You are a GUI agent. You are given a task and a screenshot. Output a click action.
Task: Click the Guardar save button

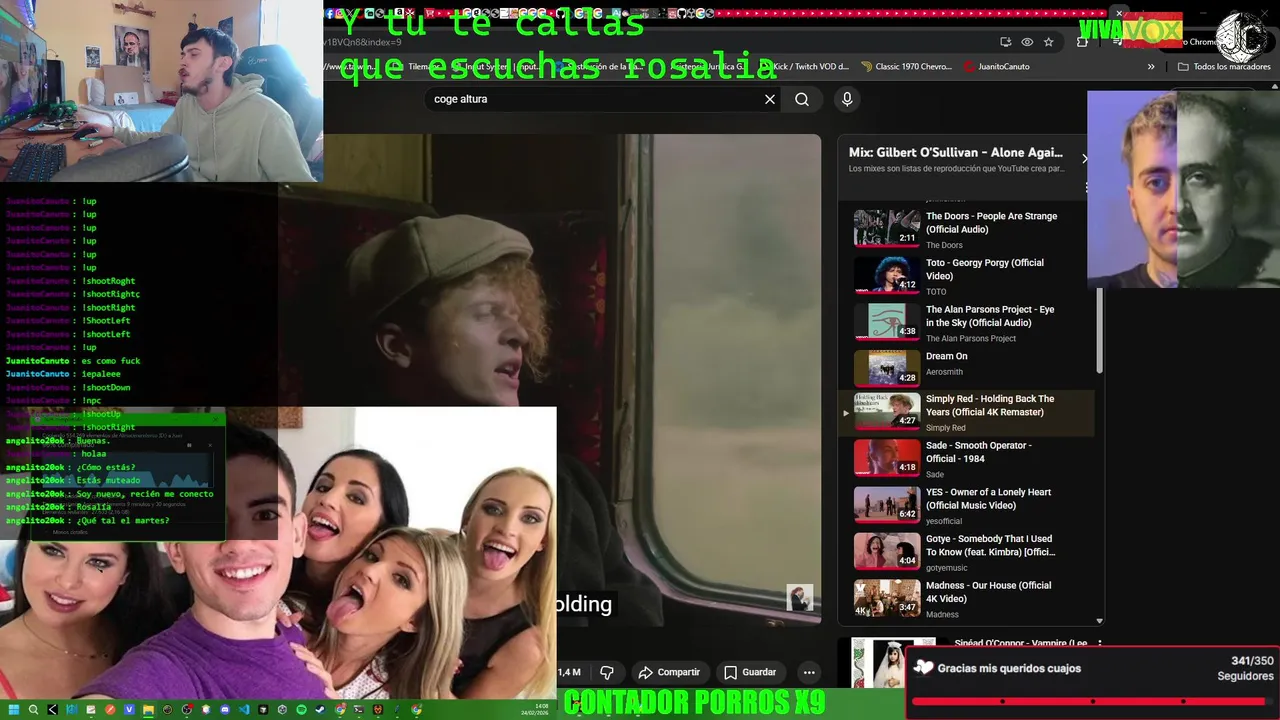tap(750, 672)
